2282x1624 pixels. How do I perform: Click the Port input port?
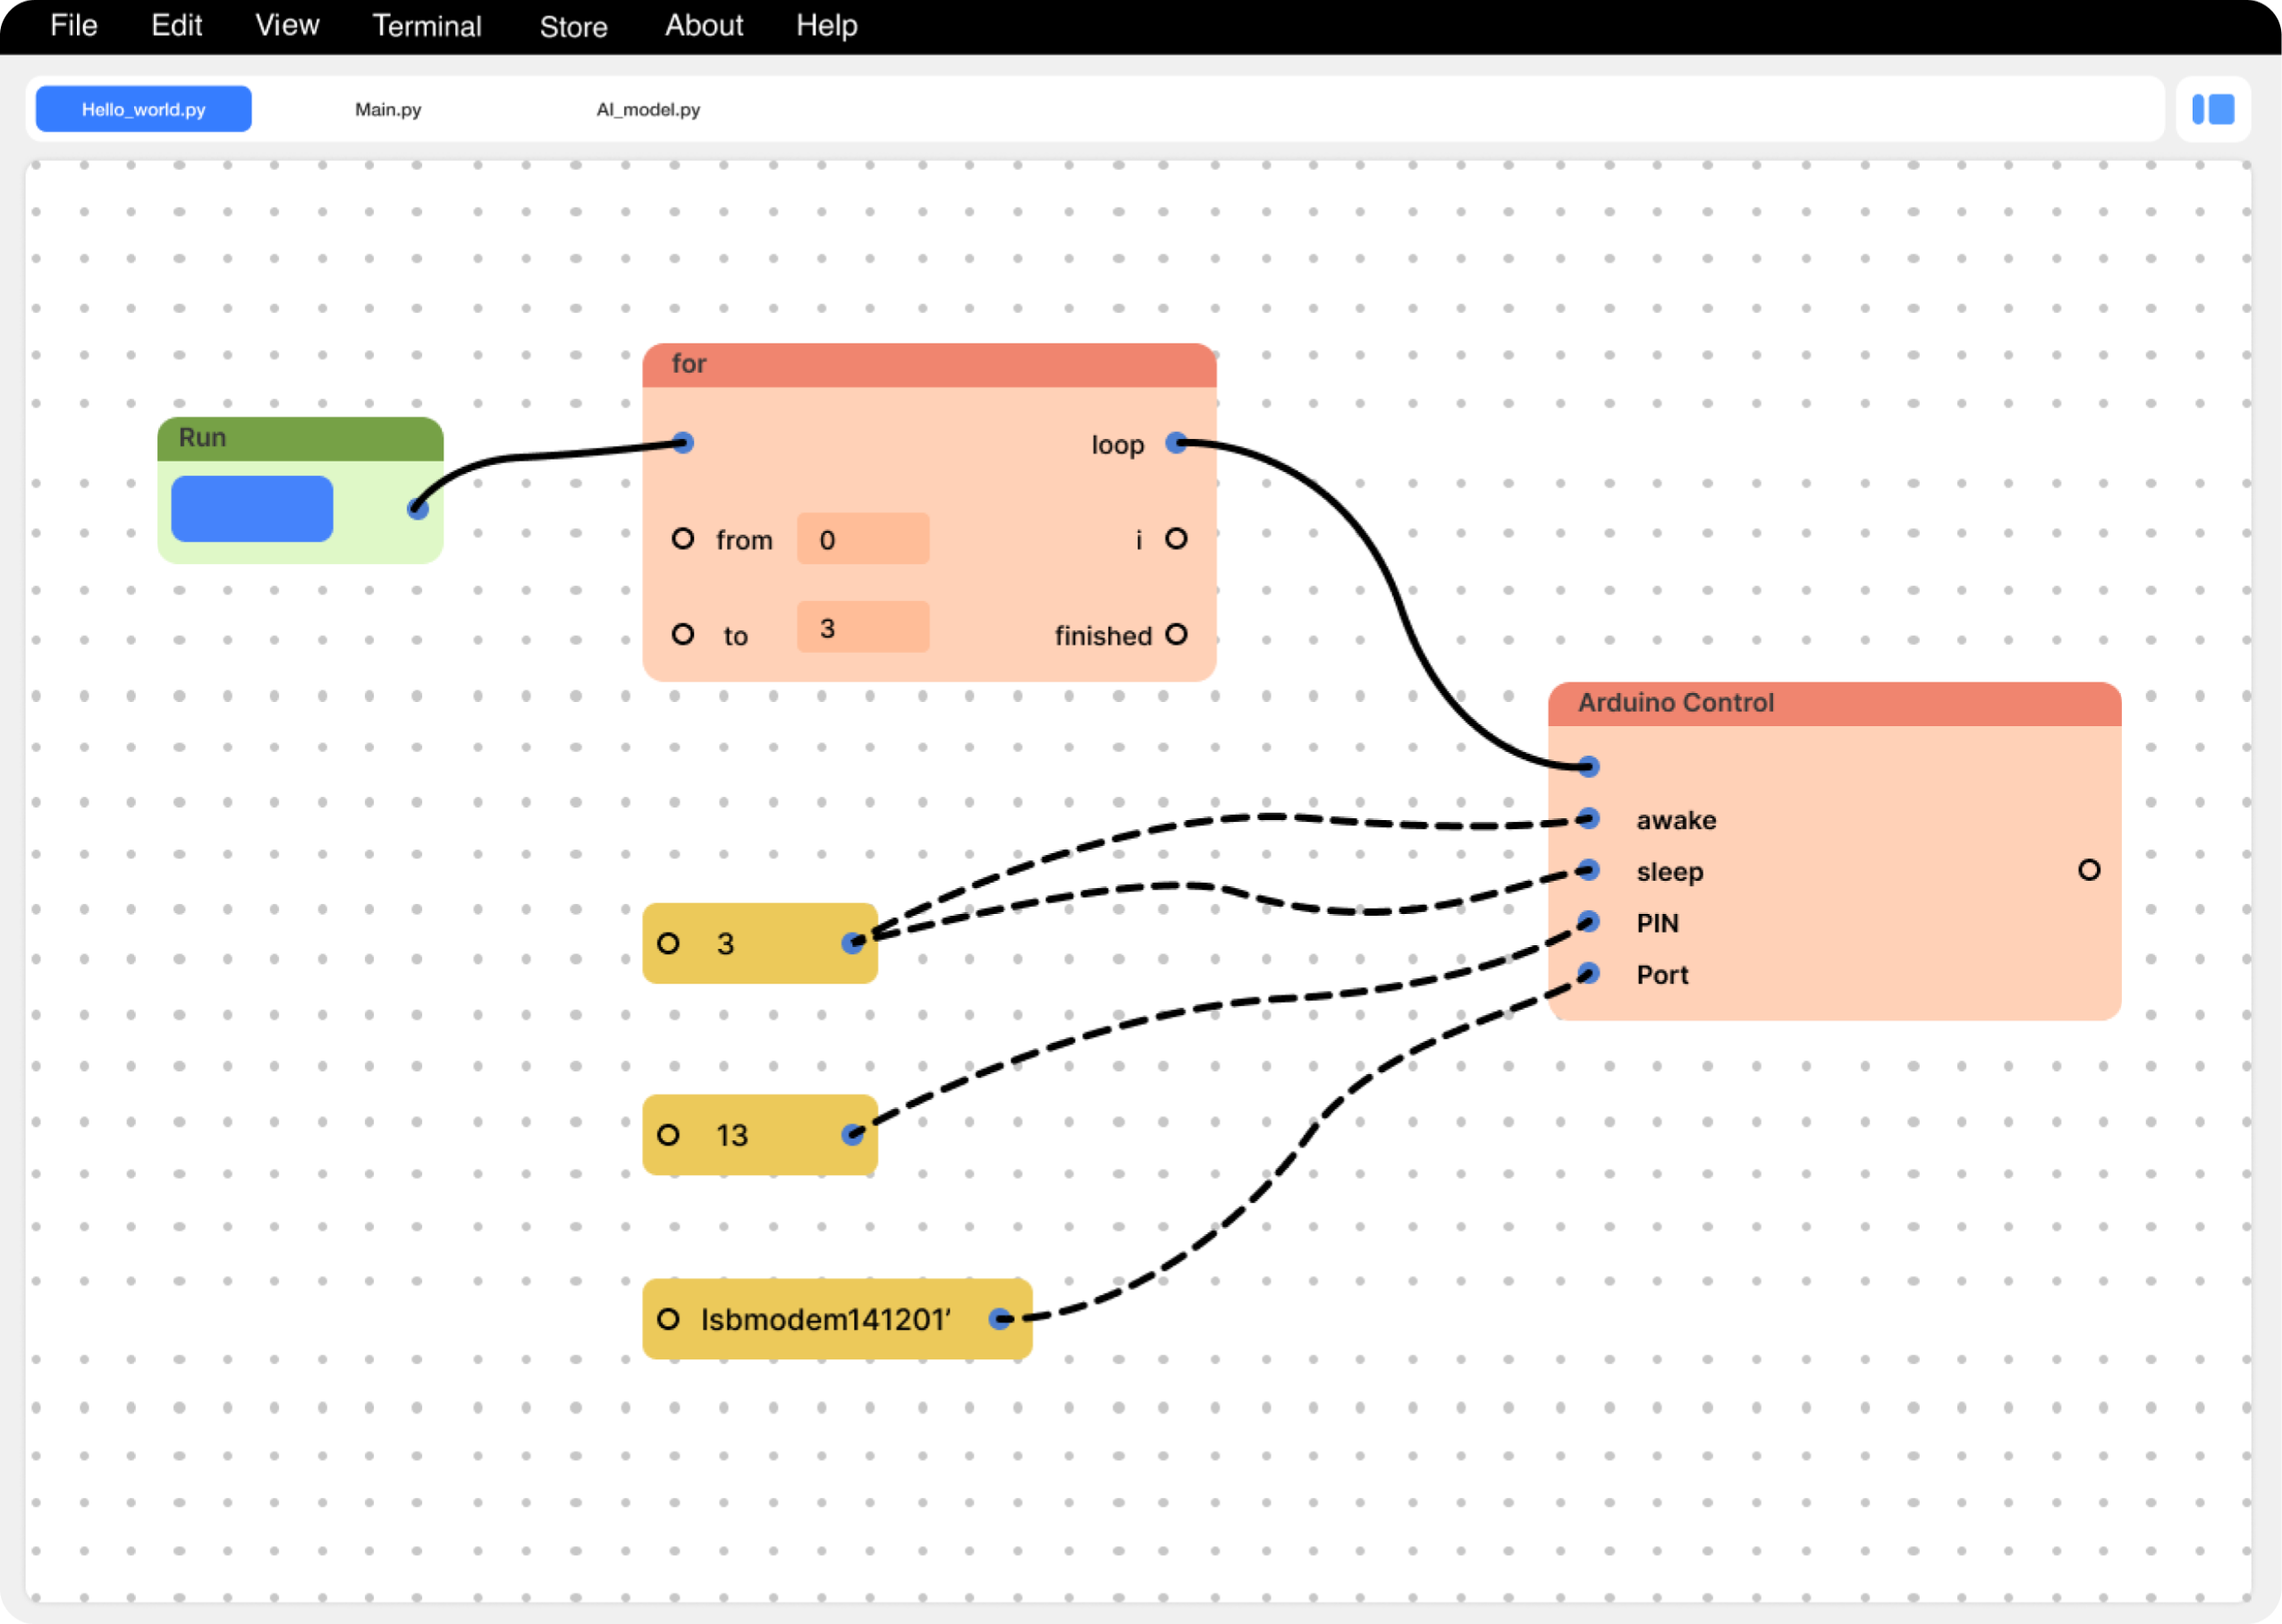pos(1588,973)
